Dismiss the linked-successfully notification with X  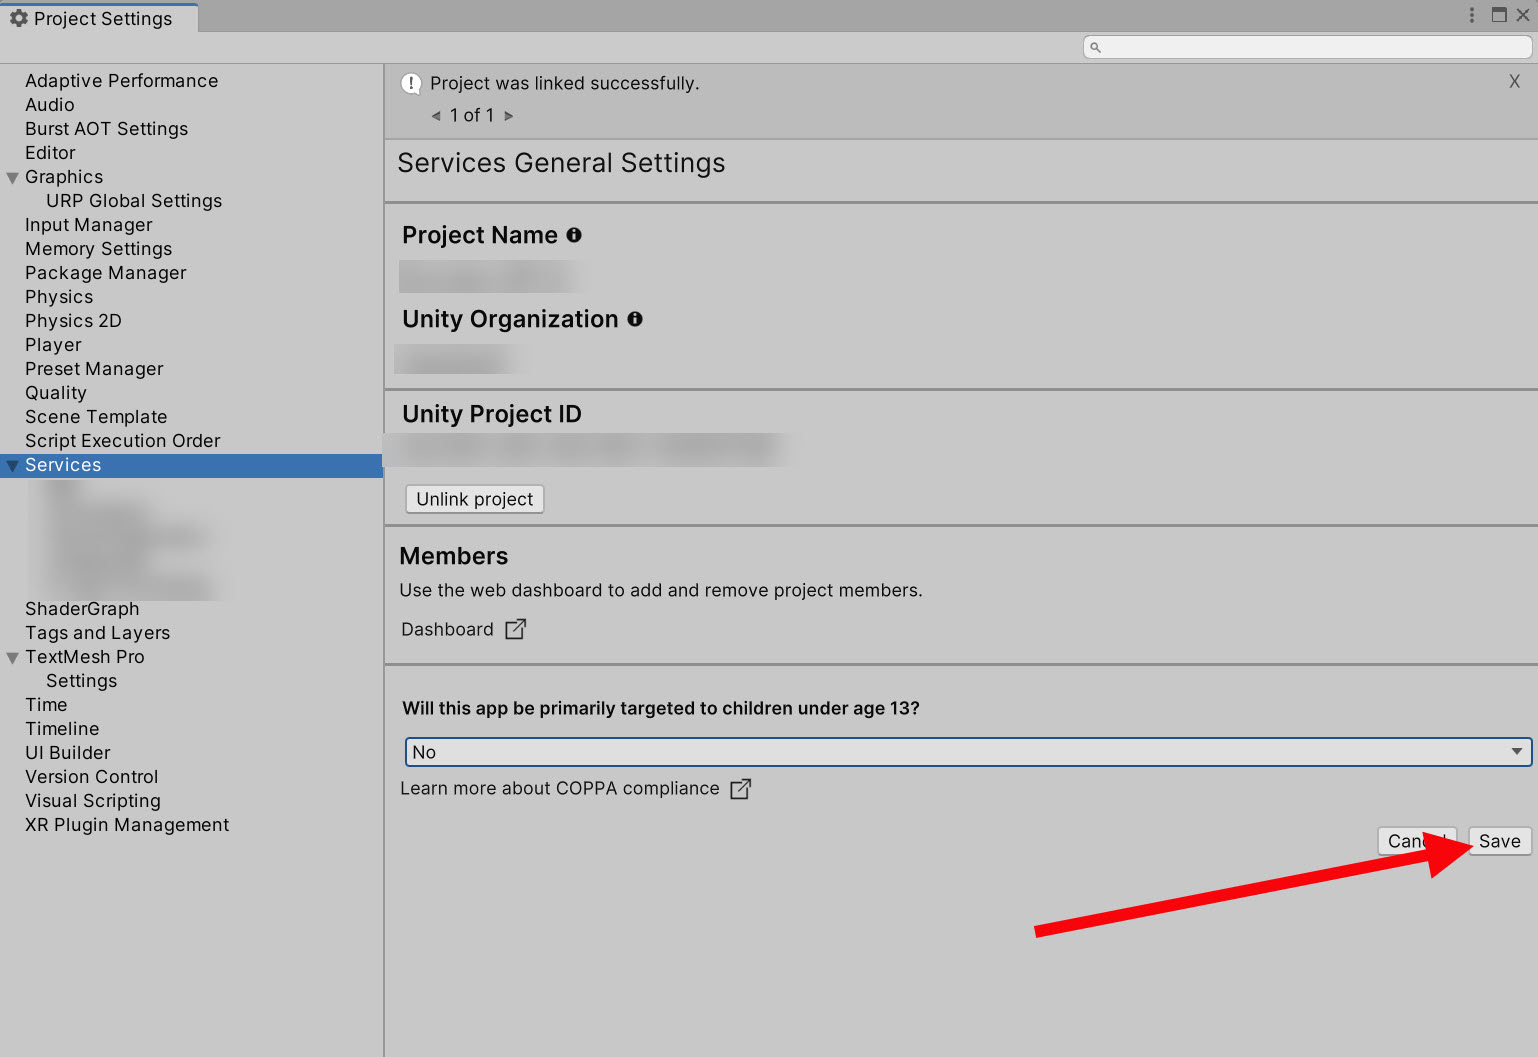[x=1514, y=82]
